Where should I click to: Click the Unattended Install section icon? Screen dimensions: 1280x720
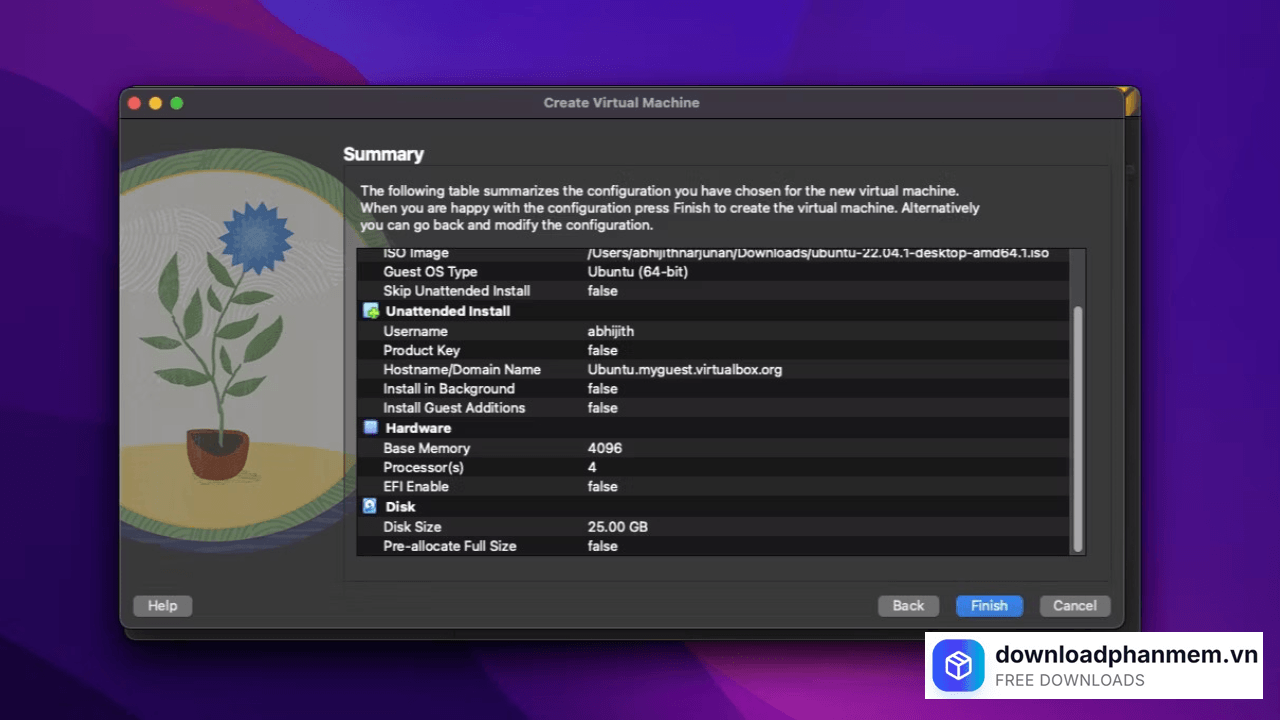pos(370,311)
